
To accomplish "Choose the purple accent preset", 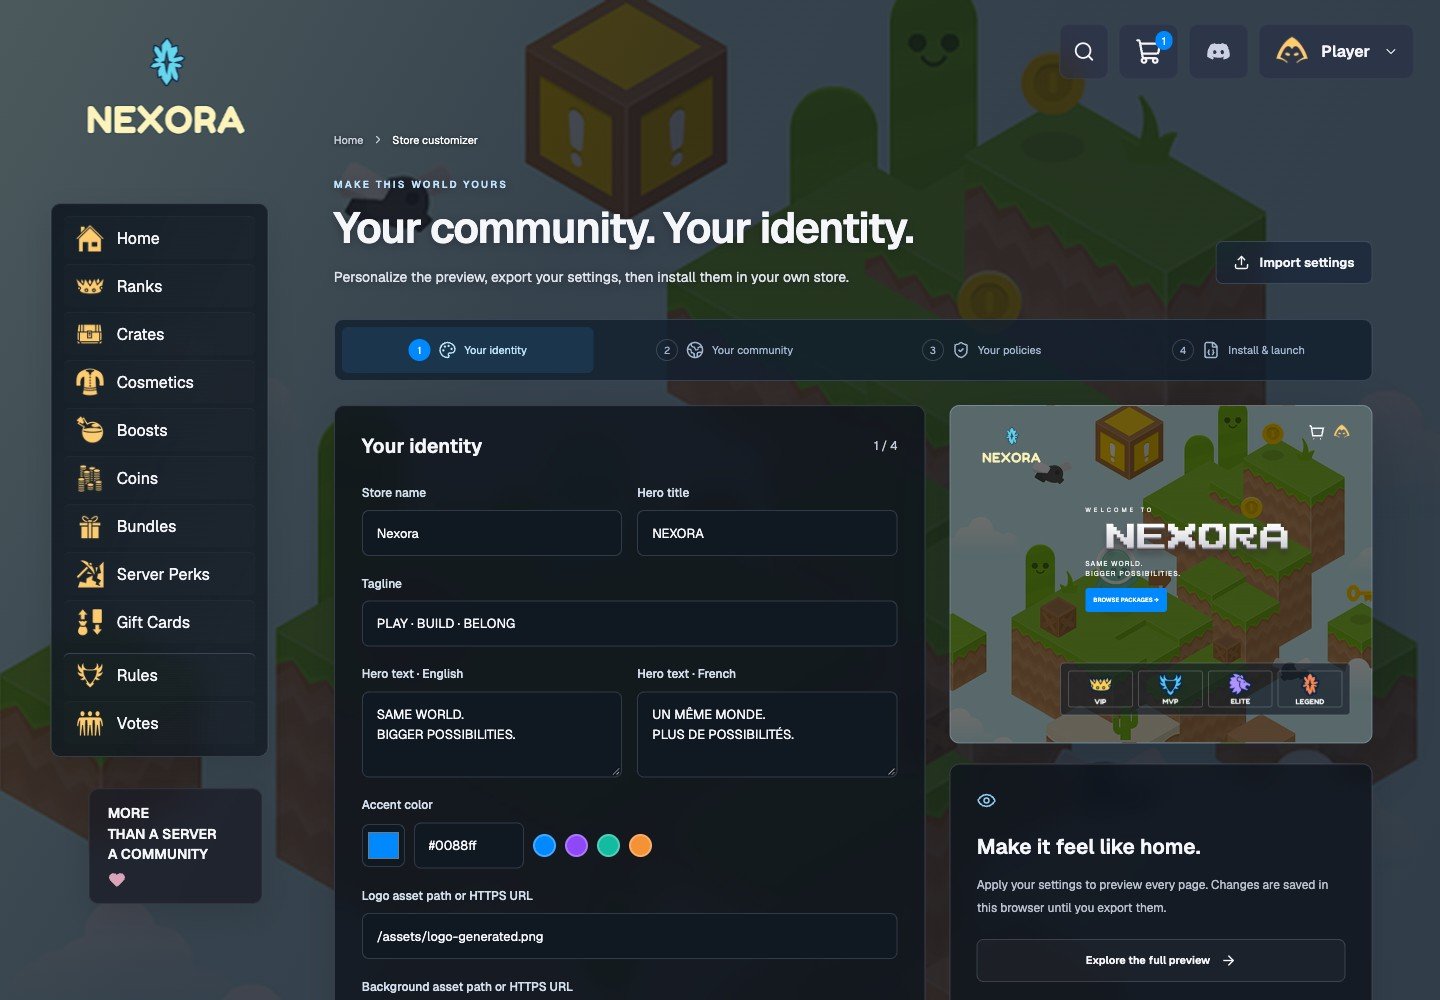I will coord(576,846).
